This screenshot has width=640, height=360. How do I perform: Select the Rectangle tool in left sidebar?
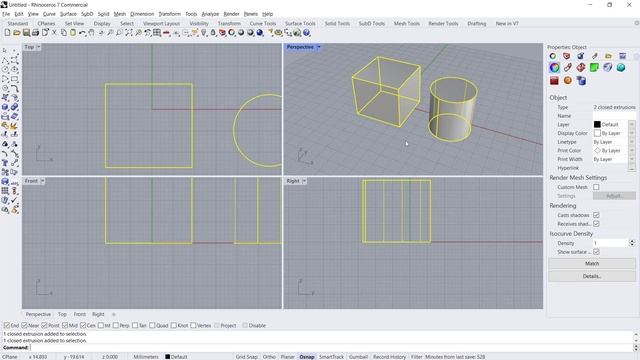point(15,79)
